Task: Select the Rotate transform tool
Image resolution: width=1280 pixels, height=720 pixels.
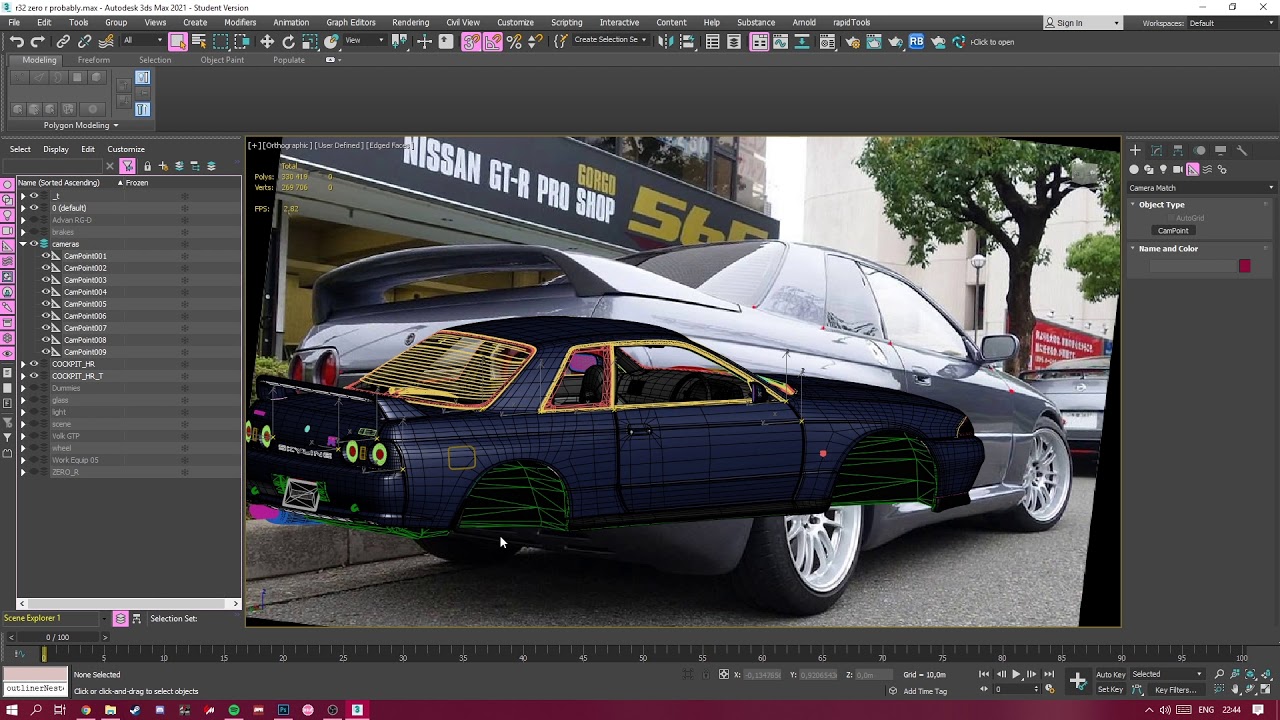Action: pos(289,41)
